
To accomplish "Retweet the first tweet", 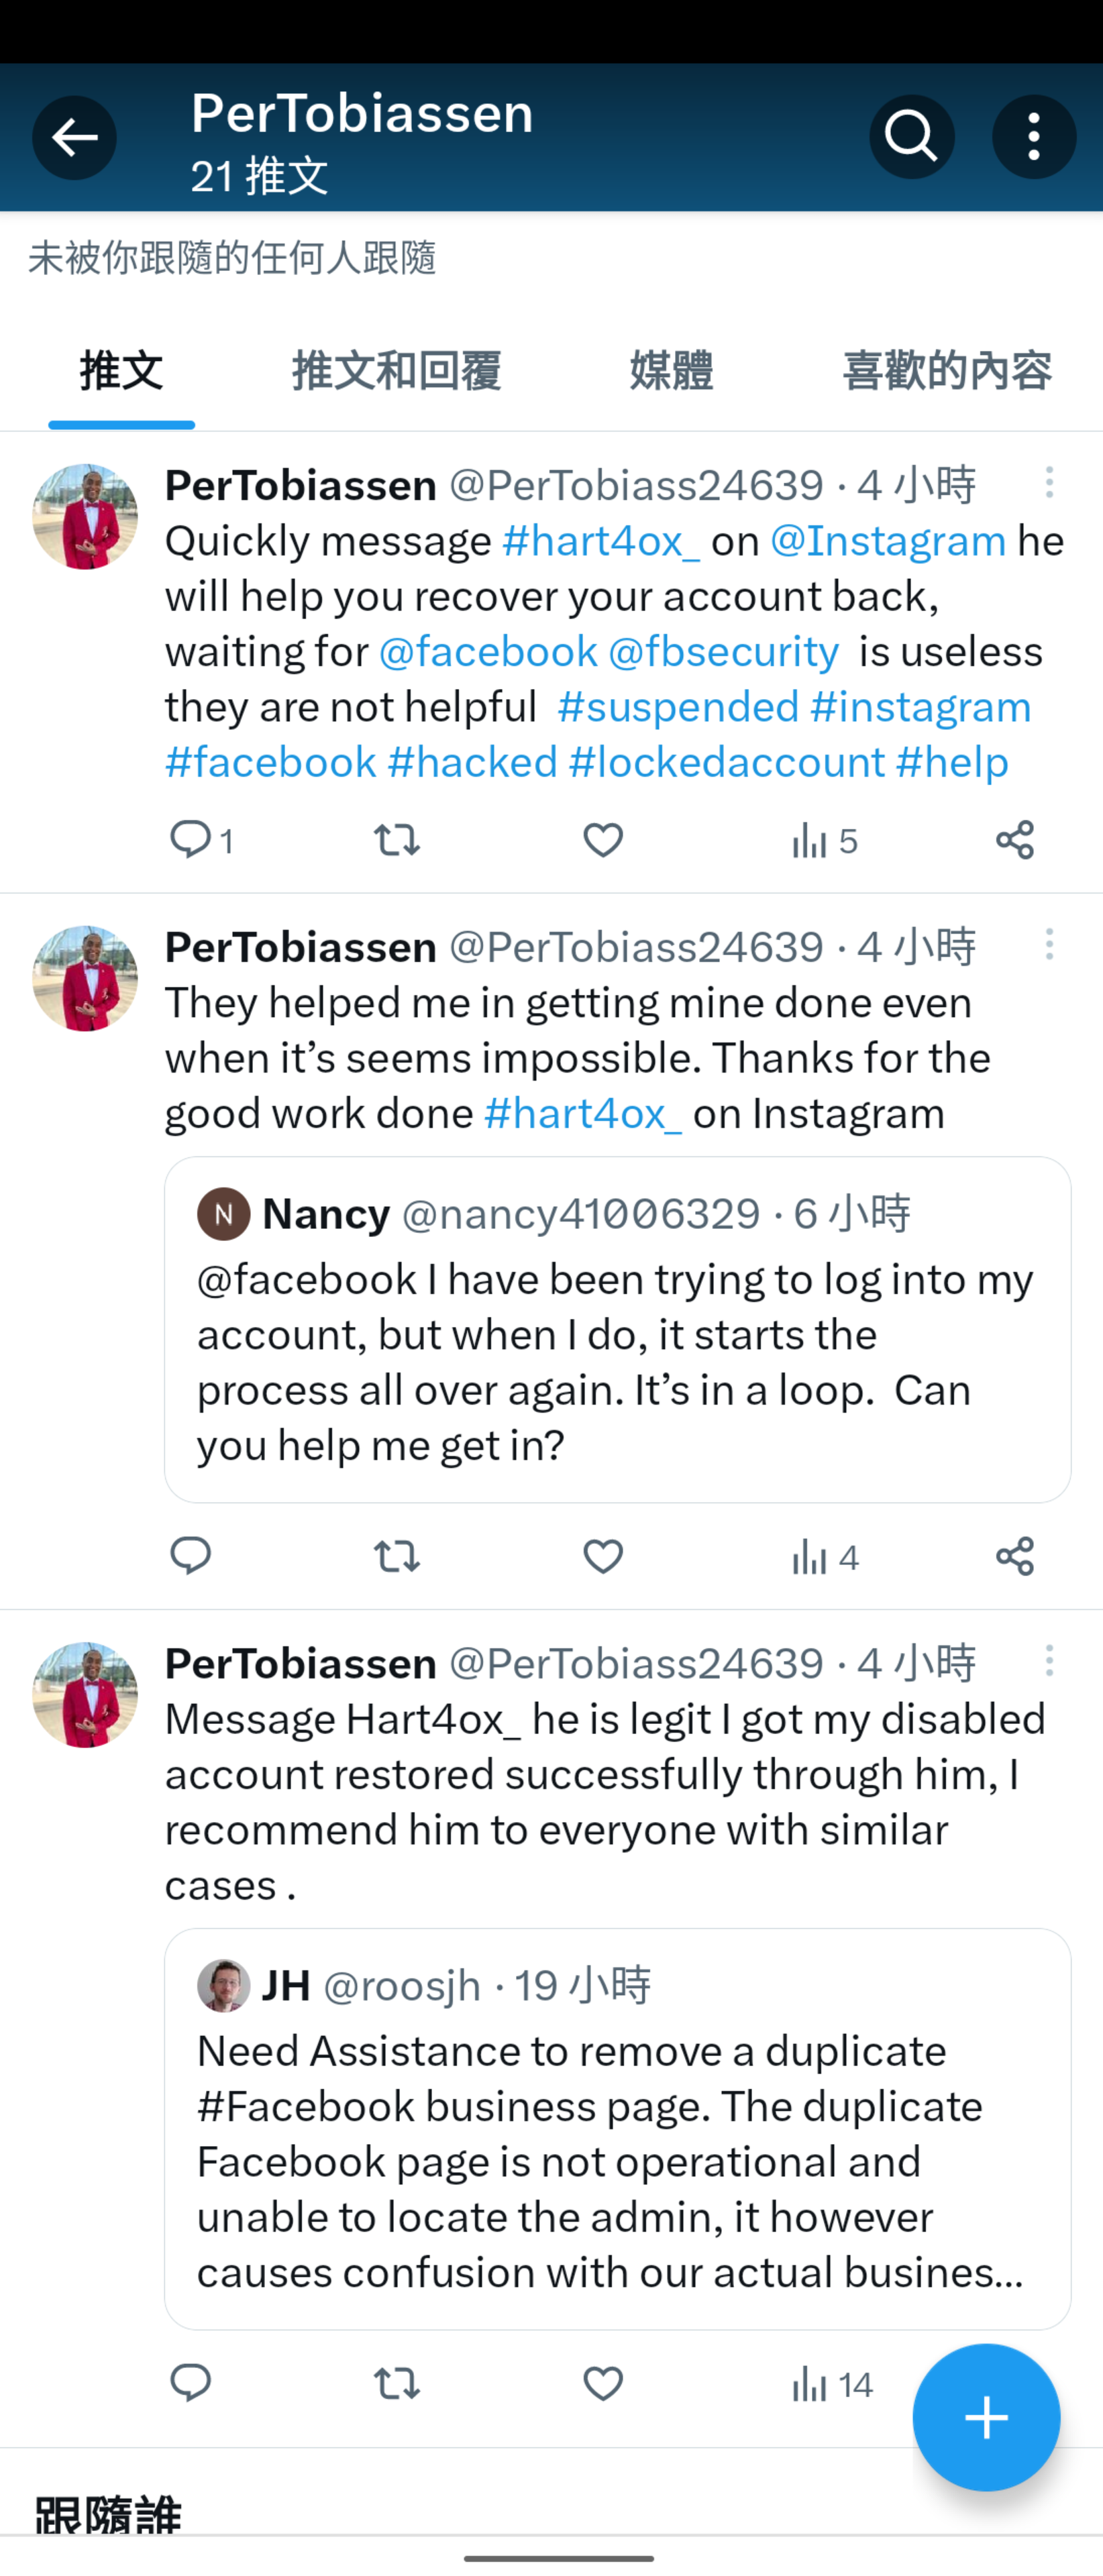I will tap(397, 840).
